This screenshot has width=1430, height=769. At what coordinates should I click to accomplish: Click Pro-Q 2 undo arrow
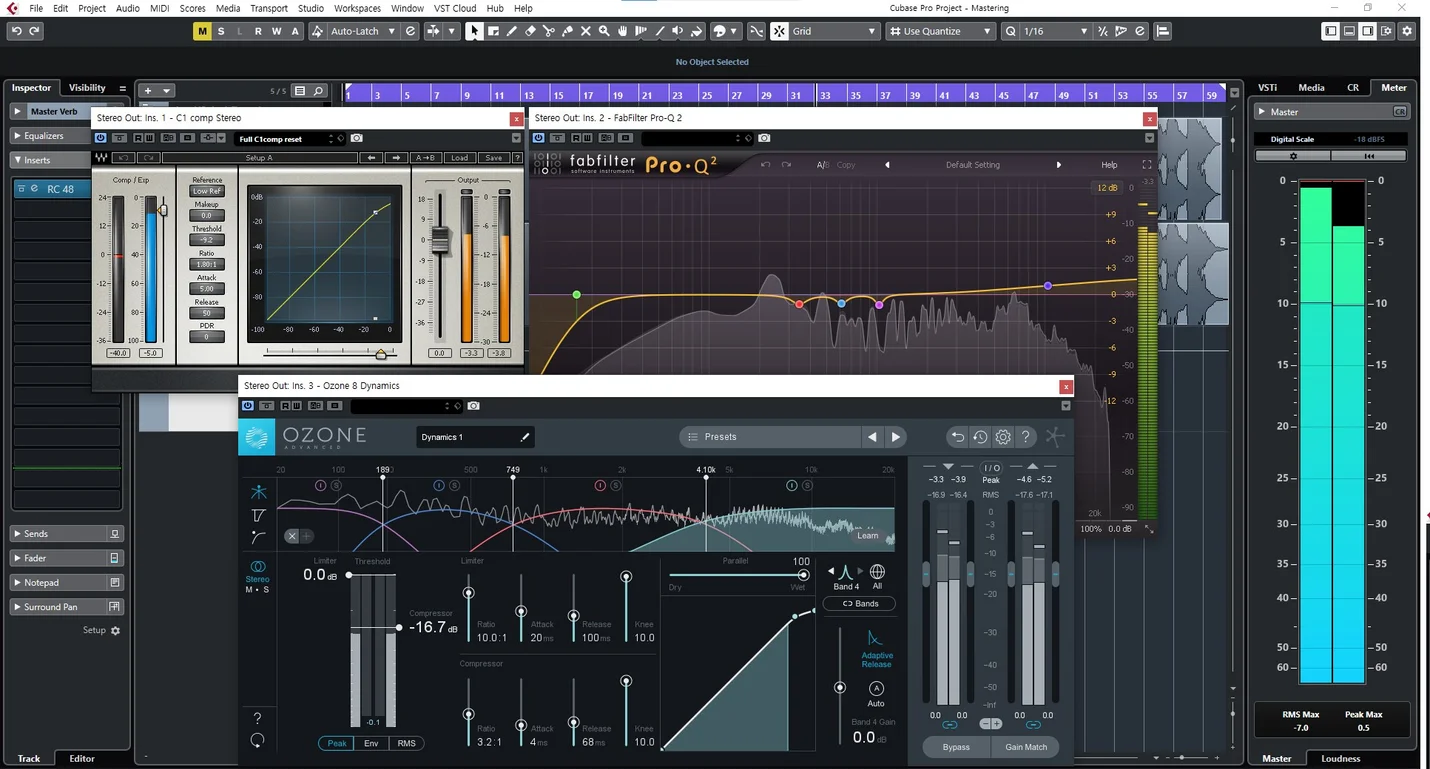tap(765, 165)
